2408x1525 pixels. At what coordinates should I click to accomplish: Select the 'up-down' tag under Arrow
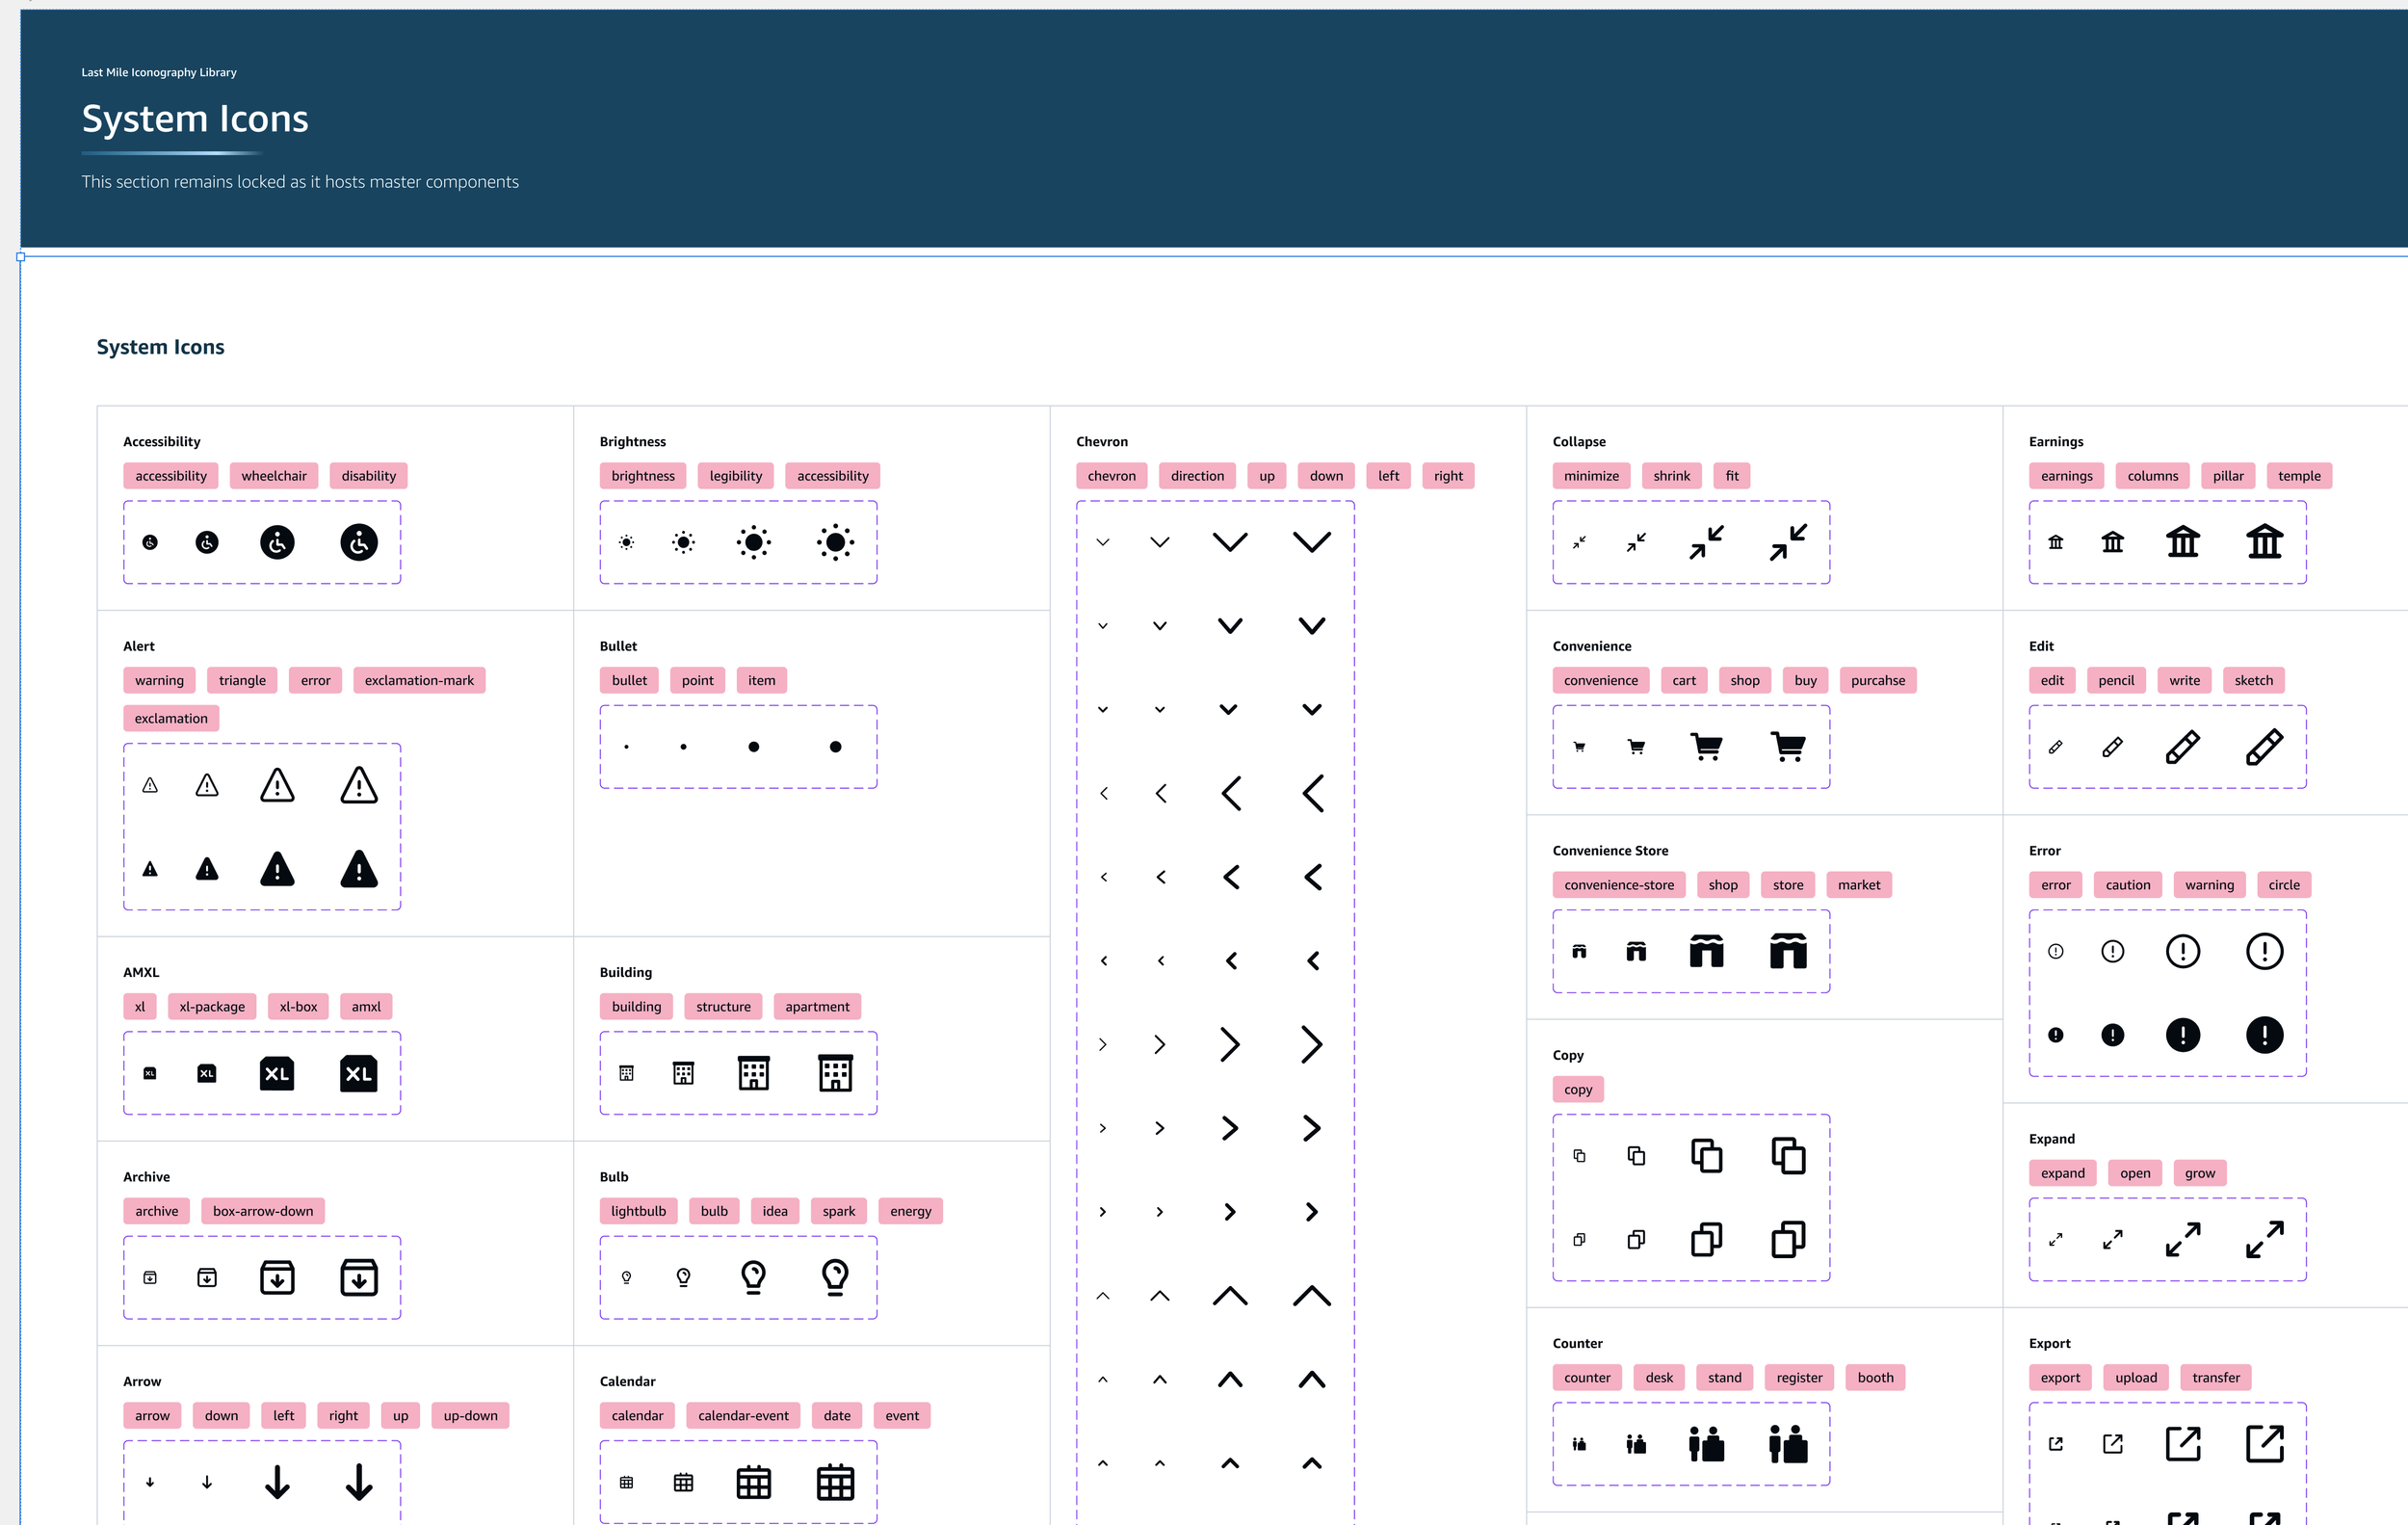click(x=470, y=1415)
